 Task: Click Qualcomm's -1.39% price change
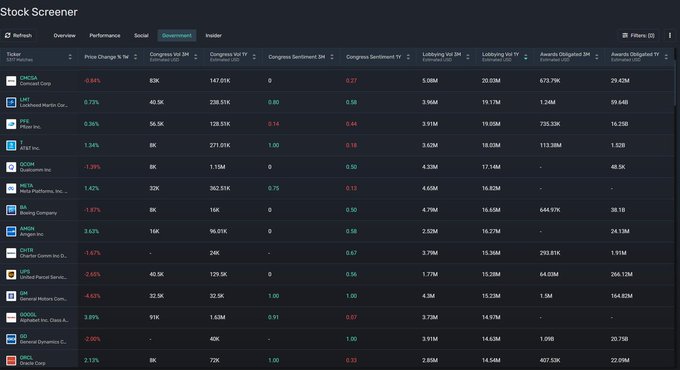tap(92, 167)
